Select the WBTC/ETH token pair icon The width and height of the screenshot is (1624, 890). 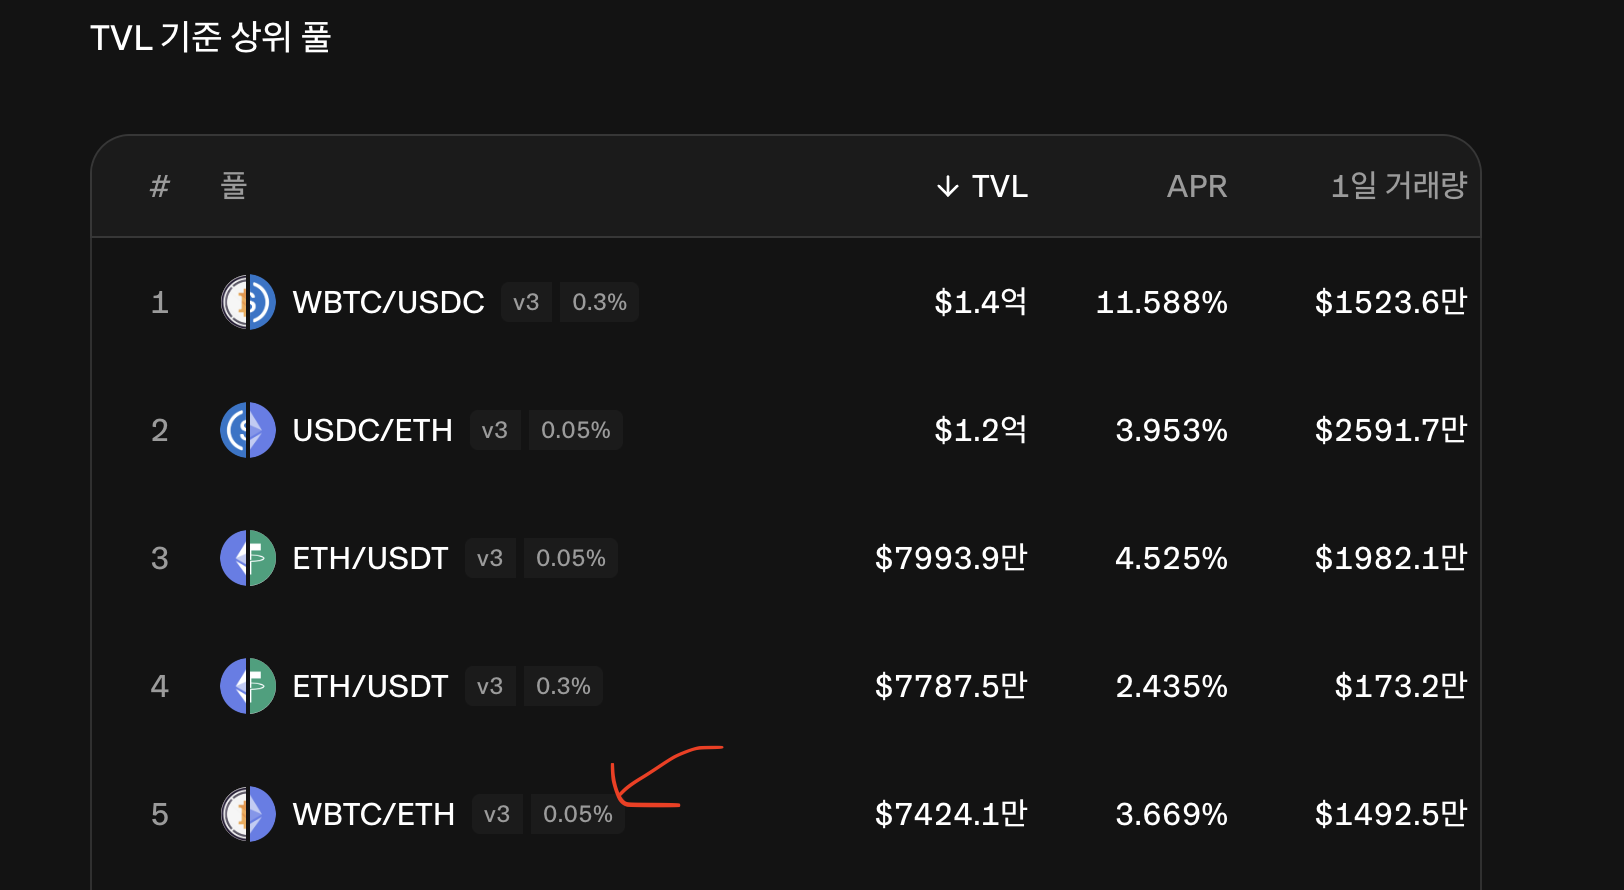[x=247, y=813]
